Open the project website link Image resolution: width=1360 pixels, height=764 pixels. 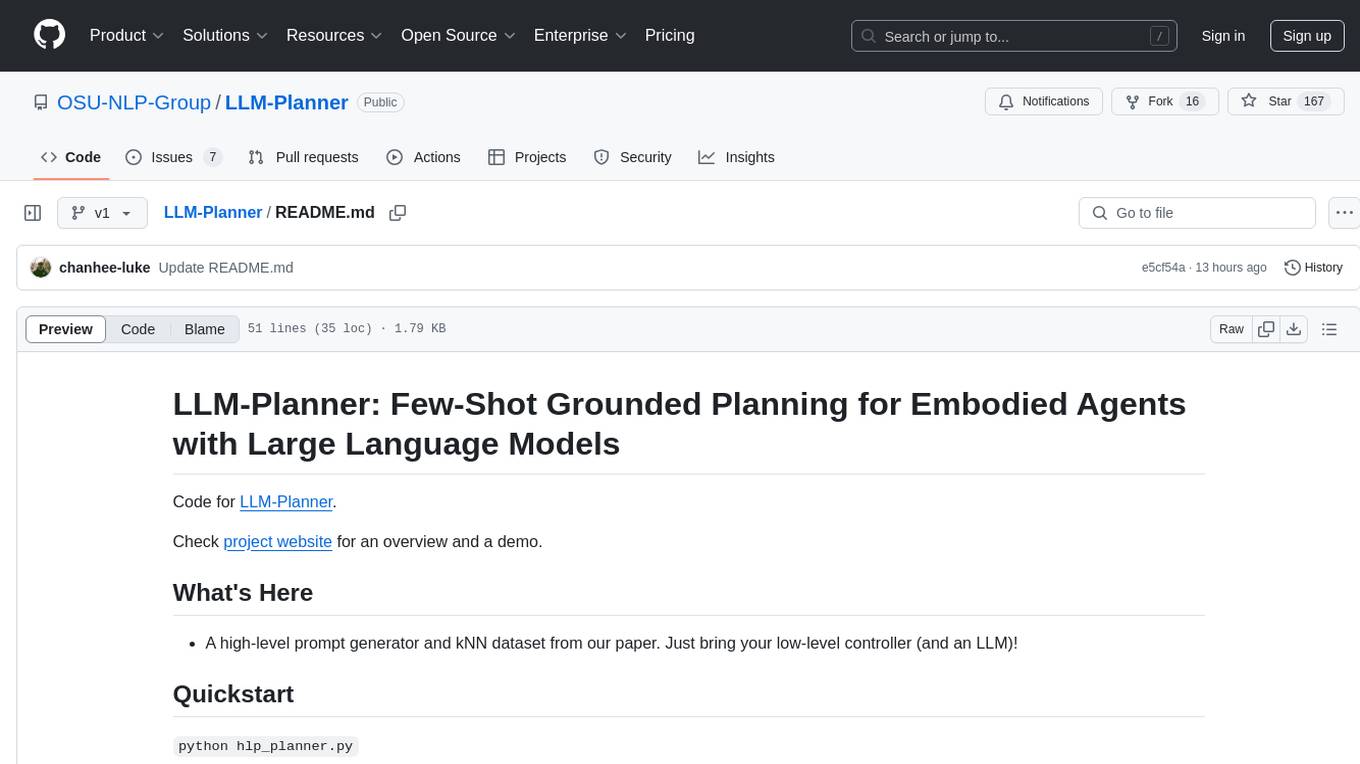click(278, 541)
